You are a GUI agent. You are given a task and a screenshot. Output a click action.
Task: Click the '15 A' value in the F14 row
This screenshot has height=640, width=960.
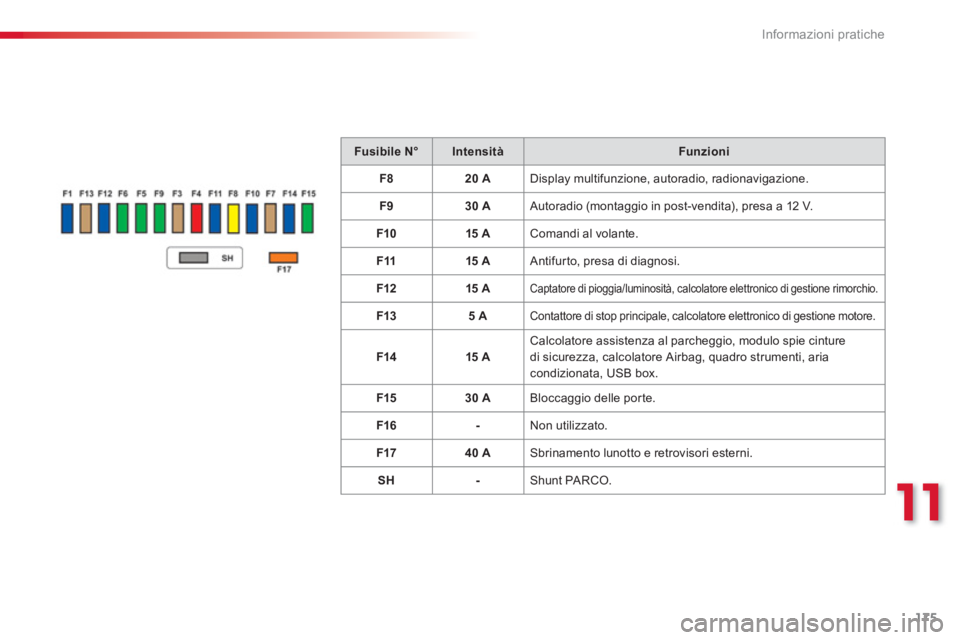pos(478,357)
